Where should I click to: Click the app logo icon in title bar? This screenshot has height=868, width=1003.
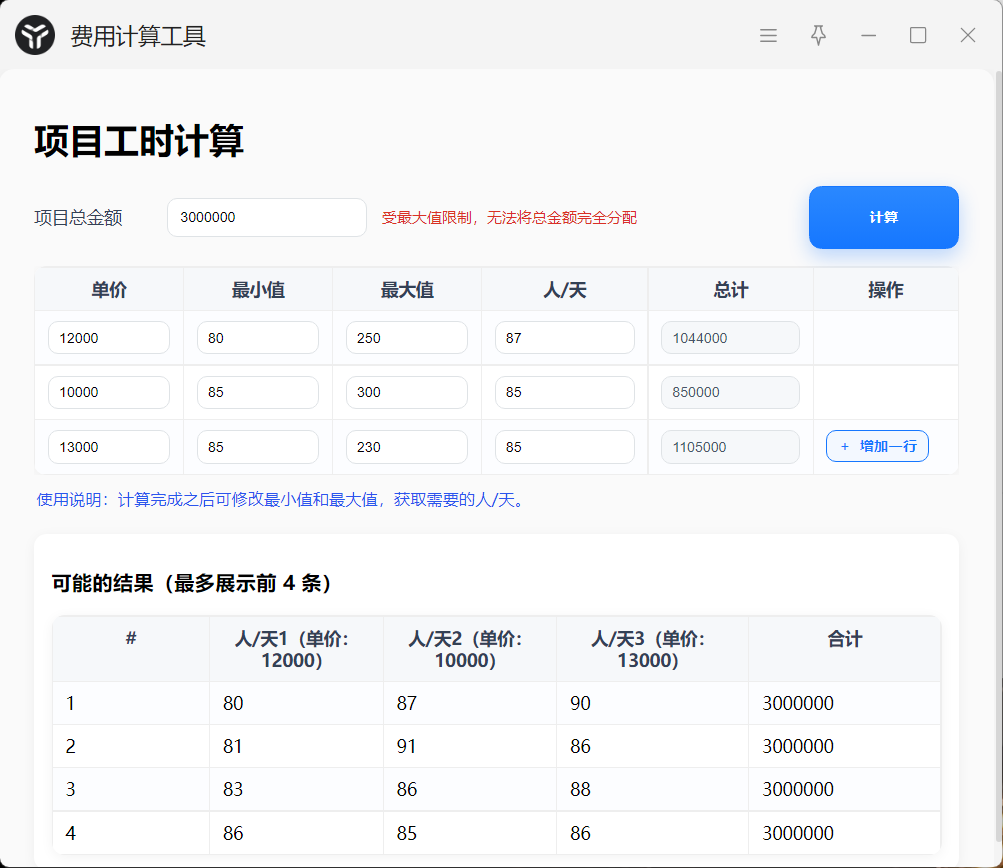(35, 35)
